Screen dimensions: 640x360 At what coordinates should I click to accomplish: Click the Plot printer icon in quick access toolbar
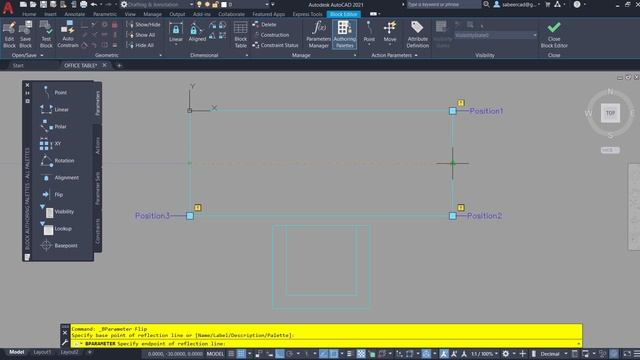click(83, 4)
